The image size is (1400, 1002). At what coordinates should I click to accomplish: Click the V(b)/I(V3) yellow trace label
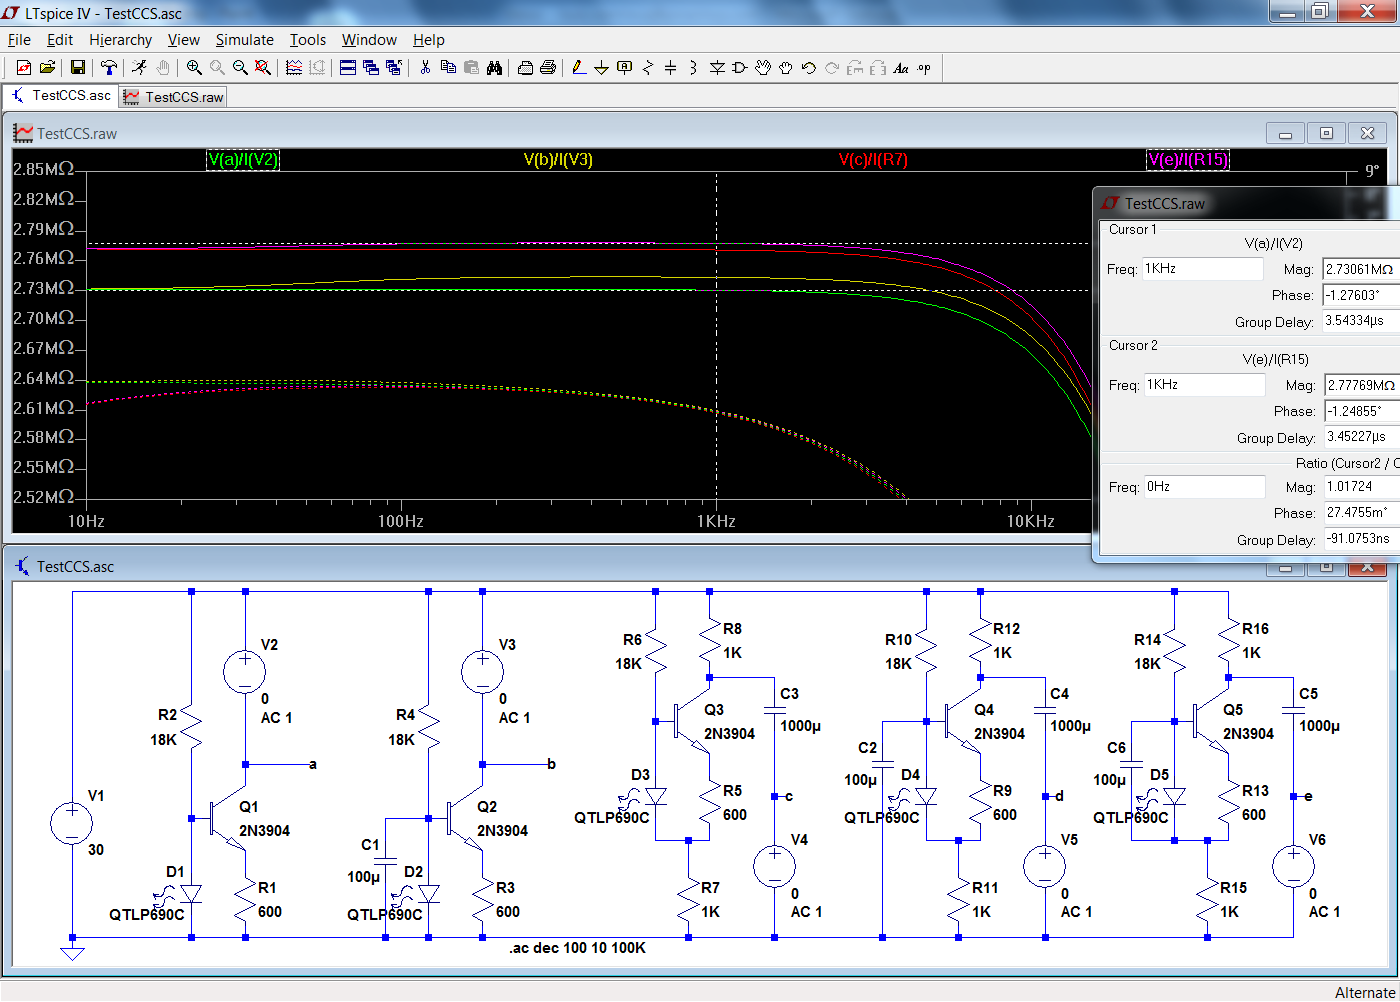[558, 160]
